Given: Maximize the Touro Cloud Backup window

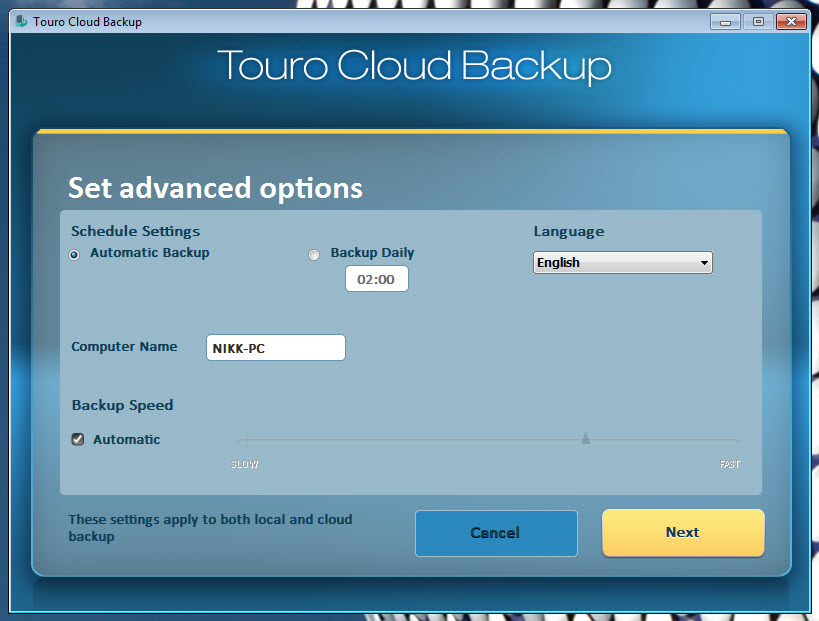Looking at the screenshot, I should (758, 22).
